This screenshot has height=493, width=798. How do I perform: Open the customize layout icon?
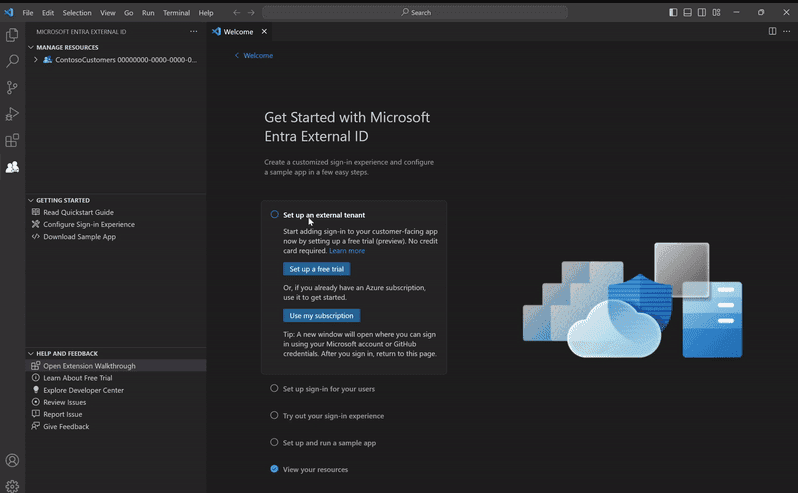pos(717,13)
